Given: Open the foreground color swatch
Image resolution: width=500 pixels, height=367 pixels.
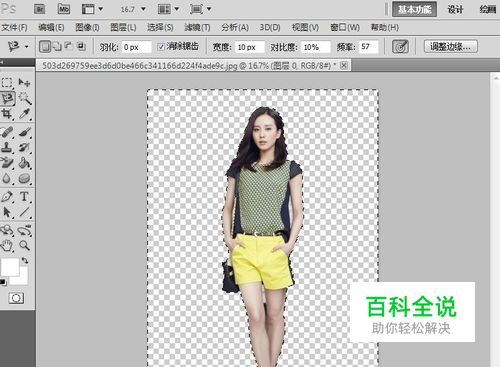Looking at the screenshot, I should pyautogui.click(x=9, y=266).
